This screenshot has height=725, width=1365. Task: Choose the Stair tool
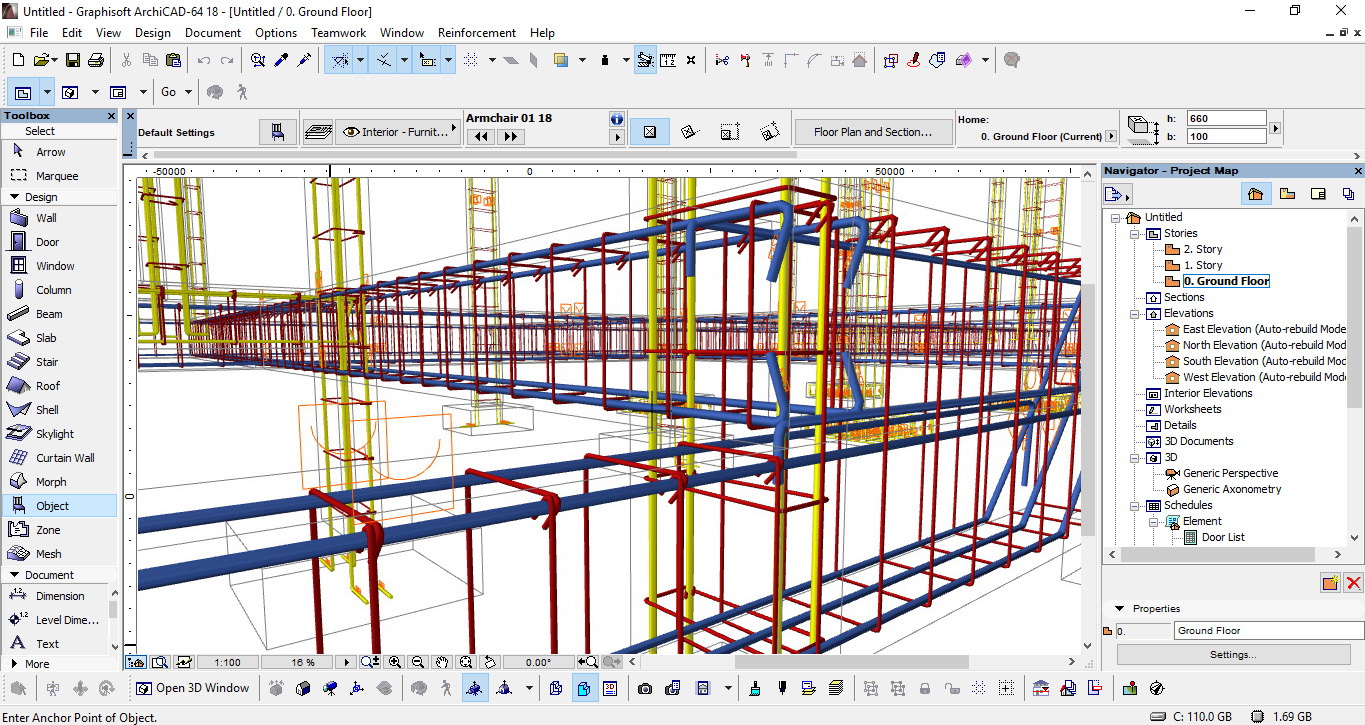pos(59,362)
